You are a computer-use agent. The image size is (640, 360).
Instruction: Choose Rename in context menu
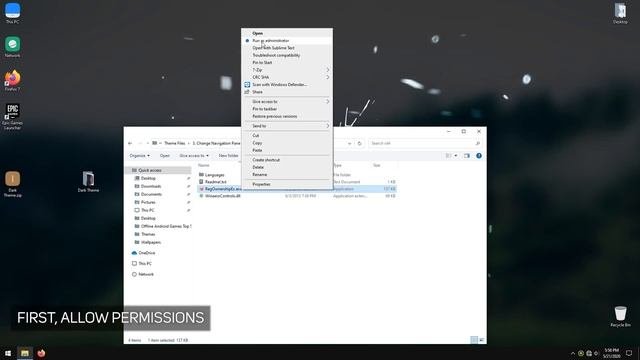(287, 175)
